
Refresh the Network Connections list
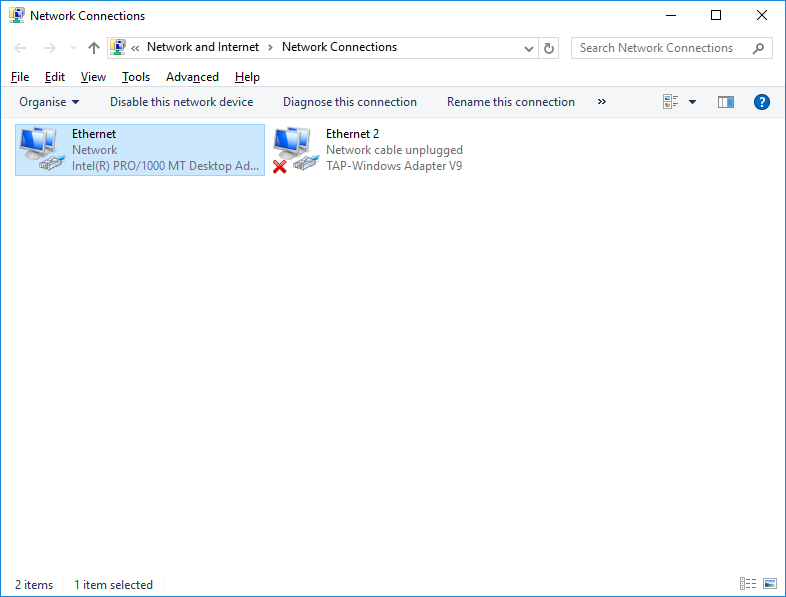pos(548,48)
